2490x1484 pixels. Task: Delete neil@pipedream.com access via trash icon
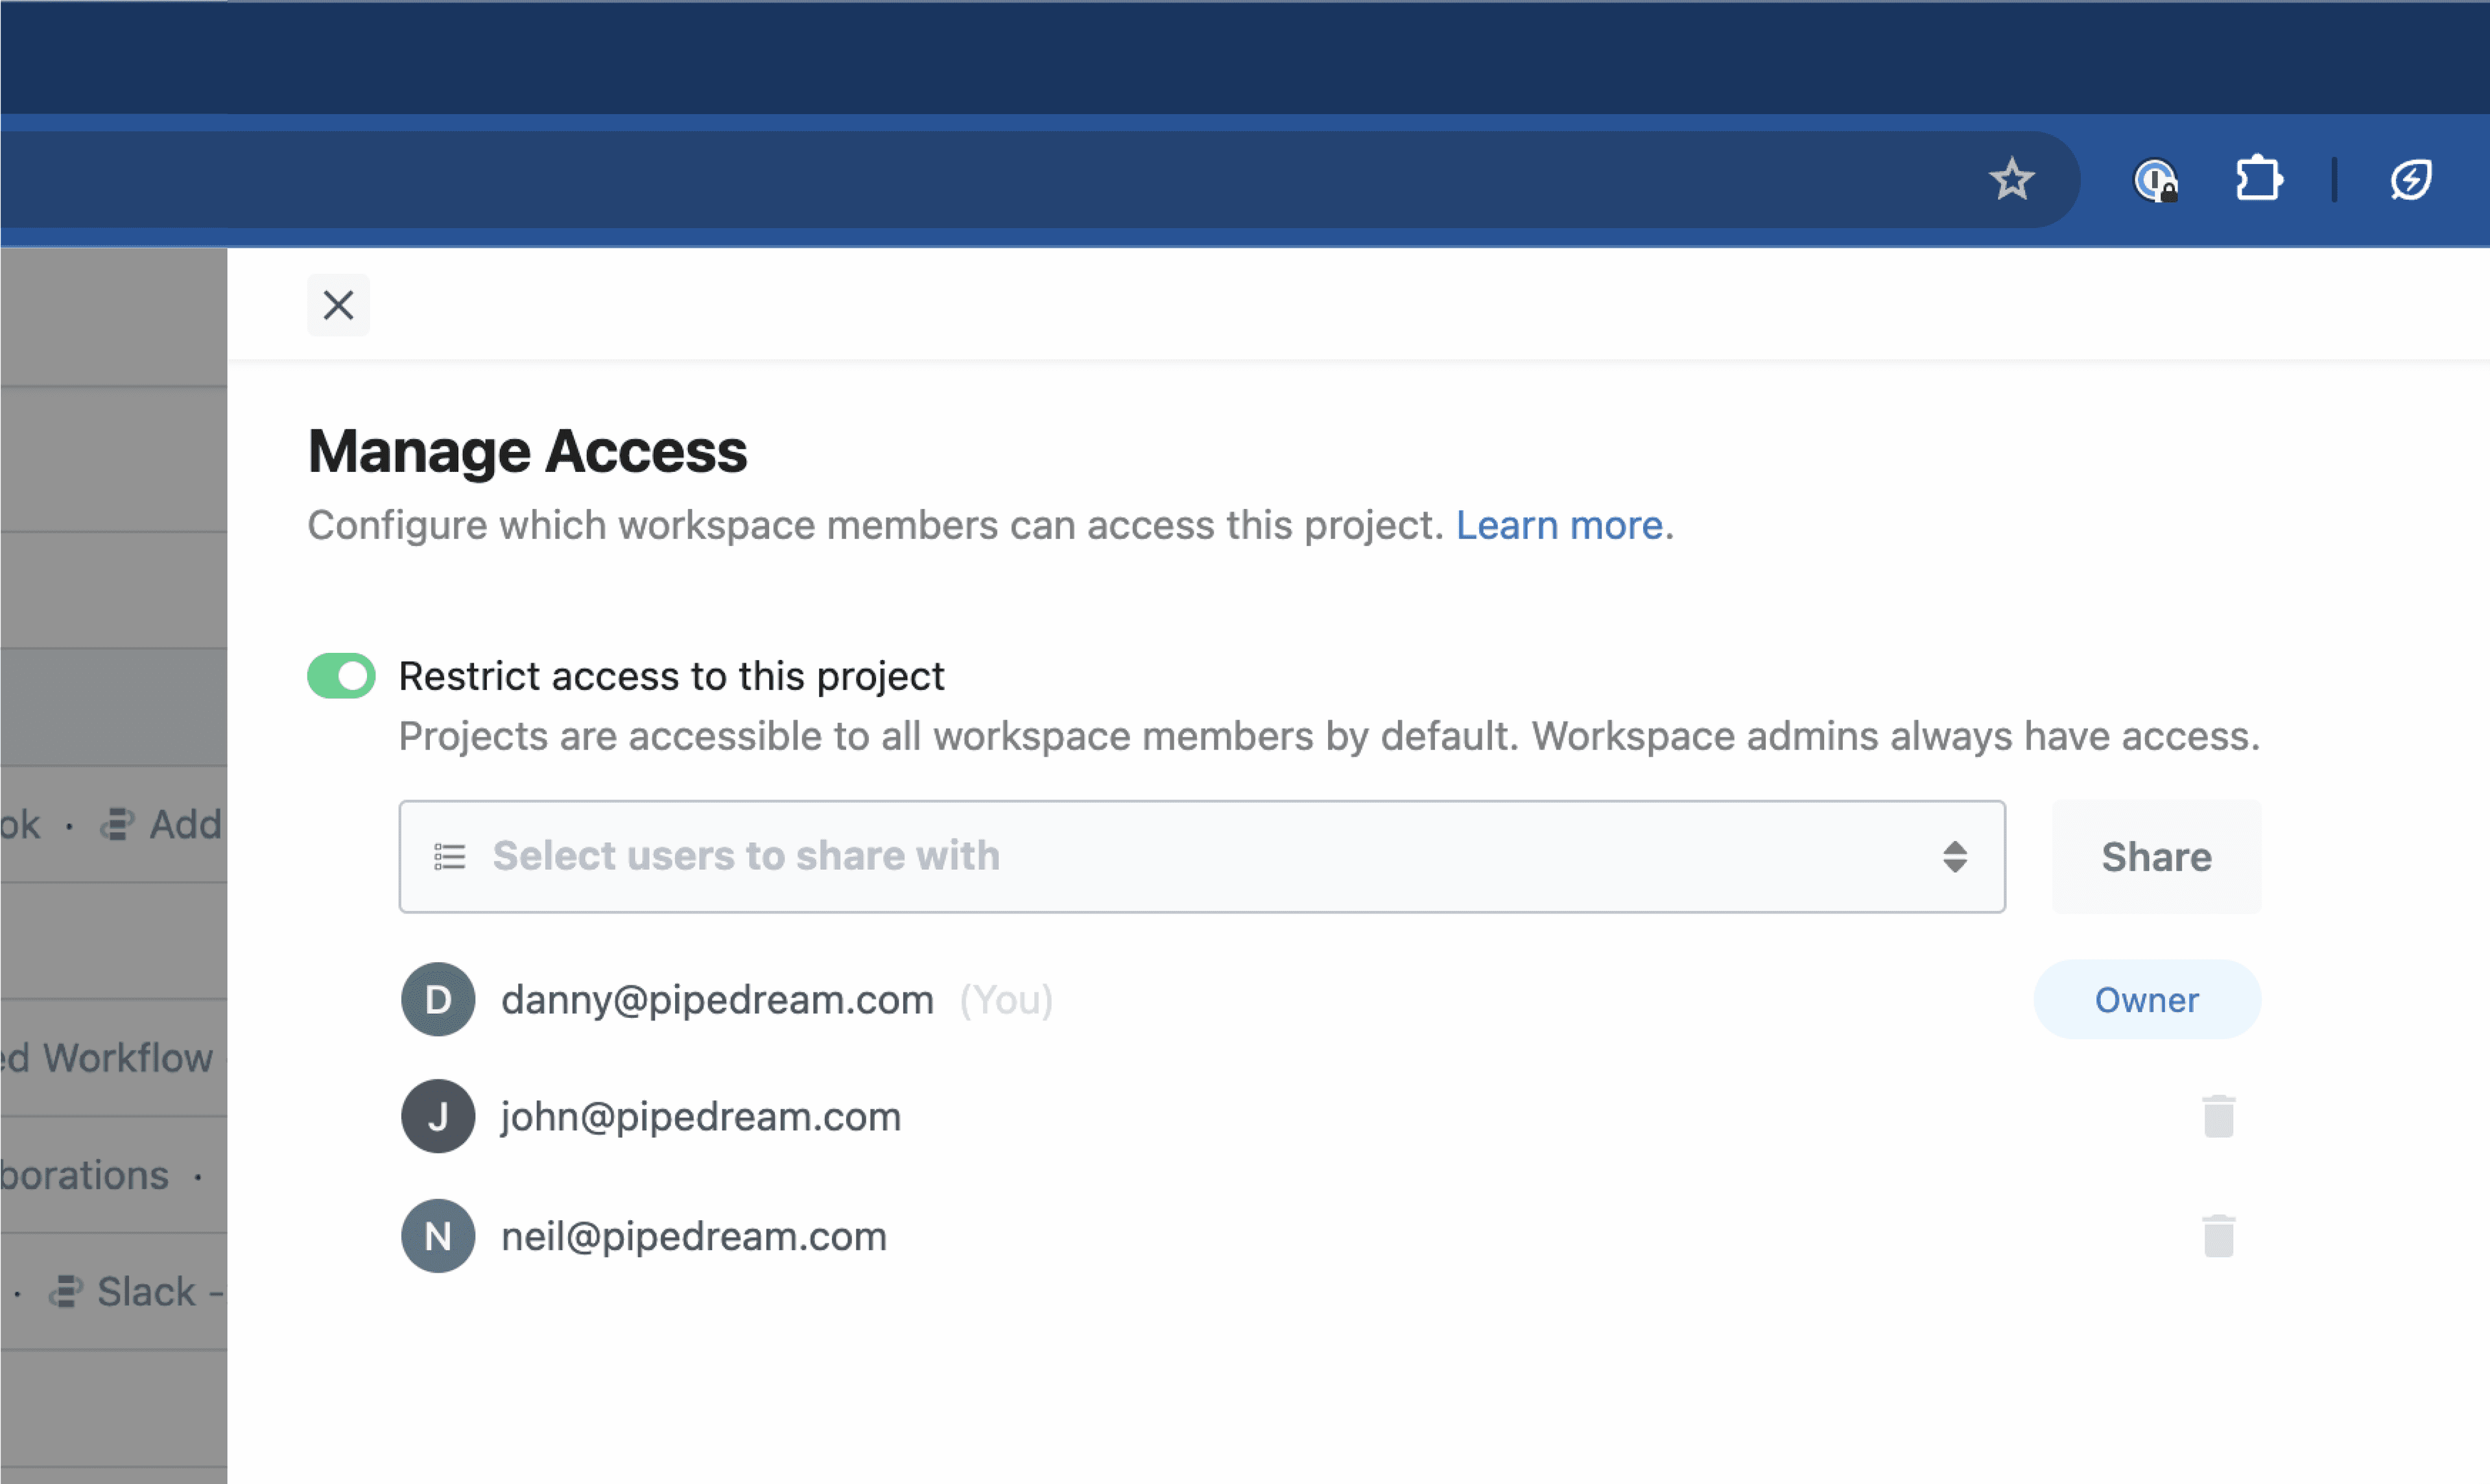pyautogui.click(x=2218, y=1236)
